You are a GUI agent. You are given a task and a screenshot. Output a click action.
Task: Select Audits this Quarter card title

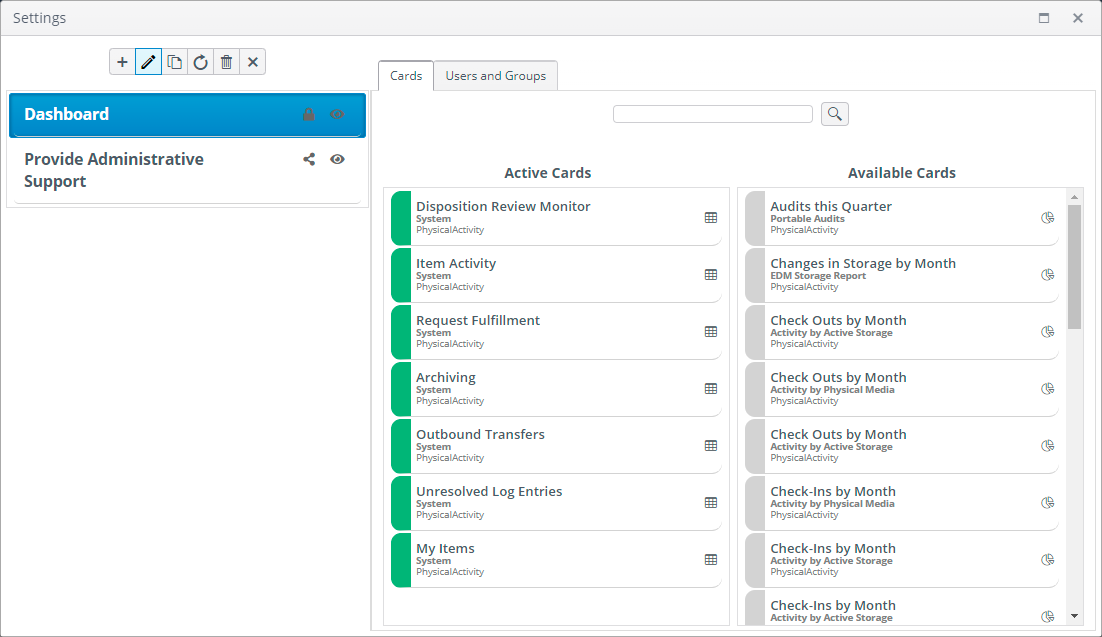[x=831, y=206]
